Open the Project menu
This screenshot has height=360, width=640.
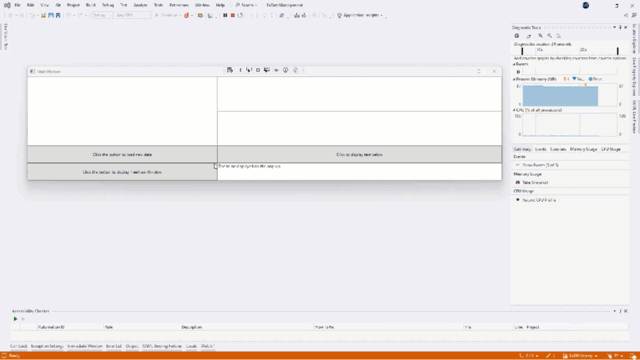pos(73,5)
